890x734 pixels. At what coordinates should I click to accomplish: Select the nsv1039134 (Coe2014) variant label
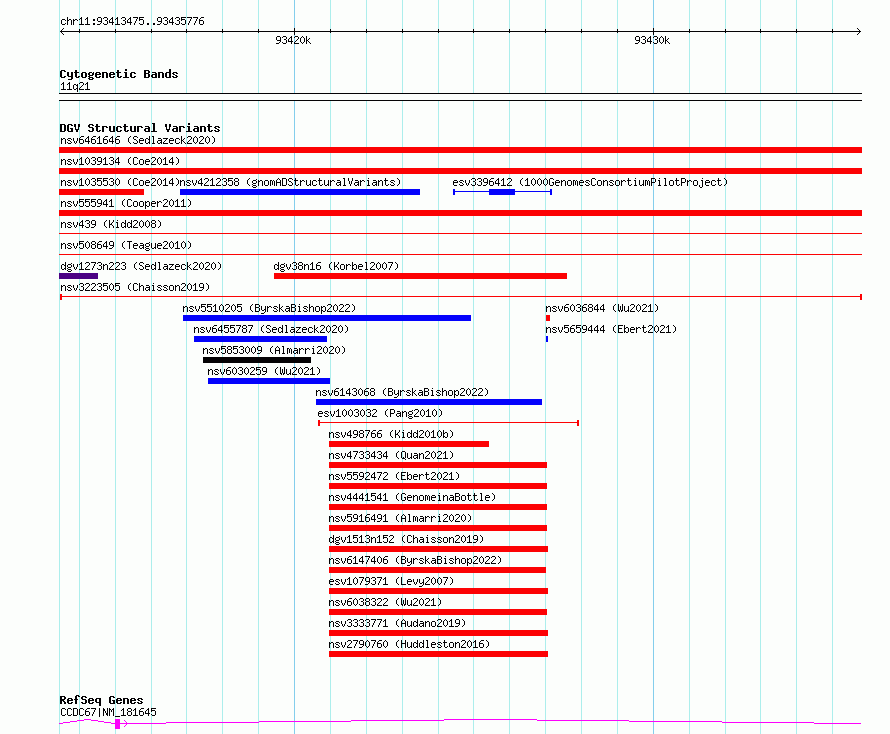coord(120,161)
